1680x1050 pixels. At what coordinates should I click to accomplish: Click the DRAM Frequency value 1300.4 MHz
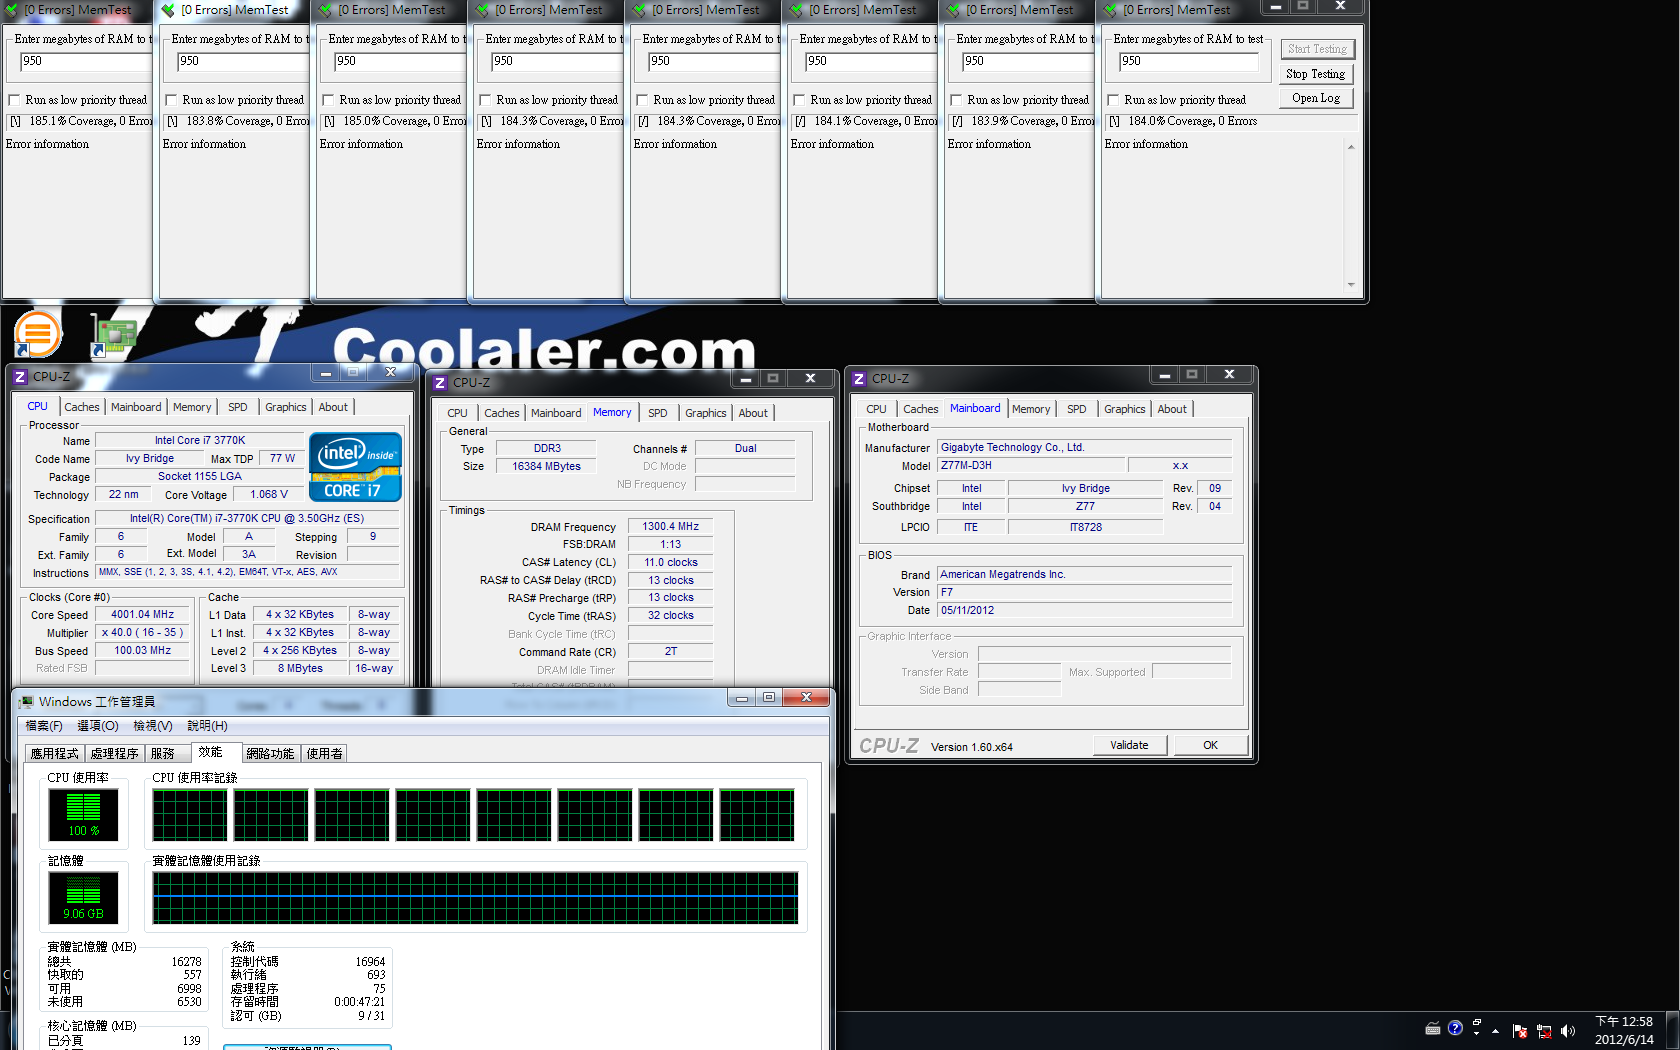[x=670, y=526]
